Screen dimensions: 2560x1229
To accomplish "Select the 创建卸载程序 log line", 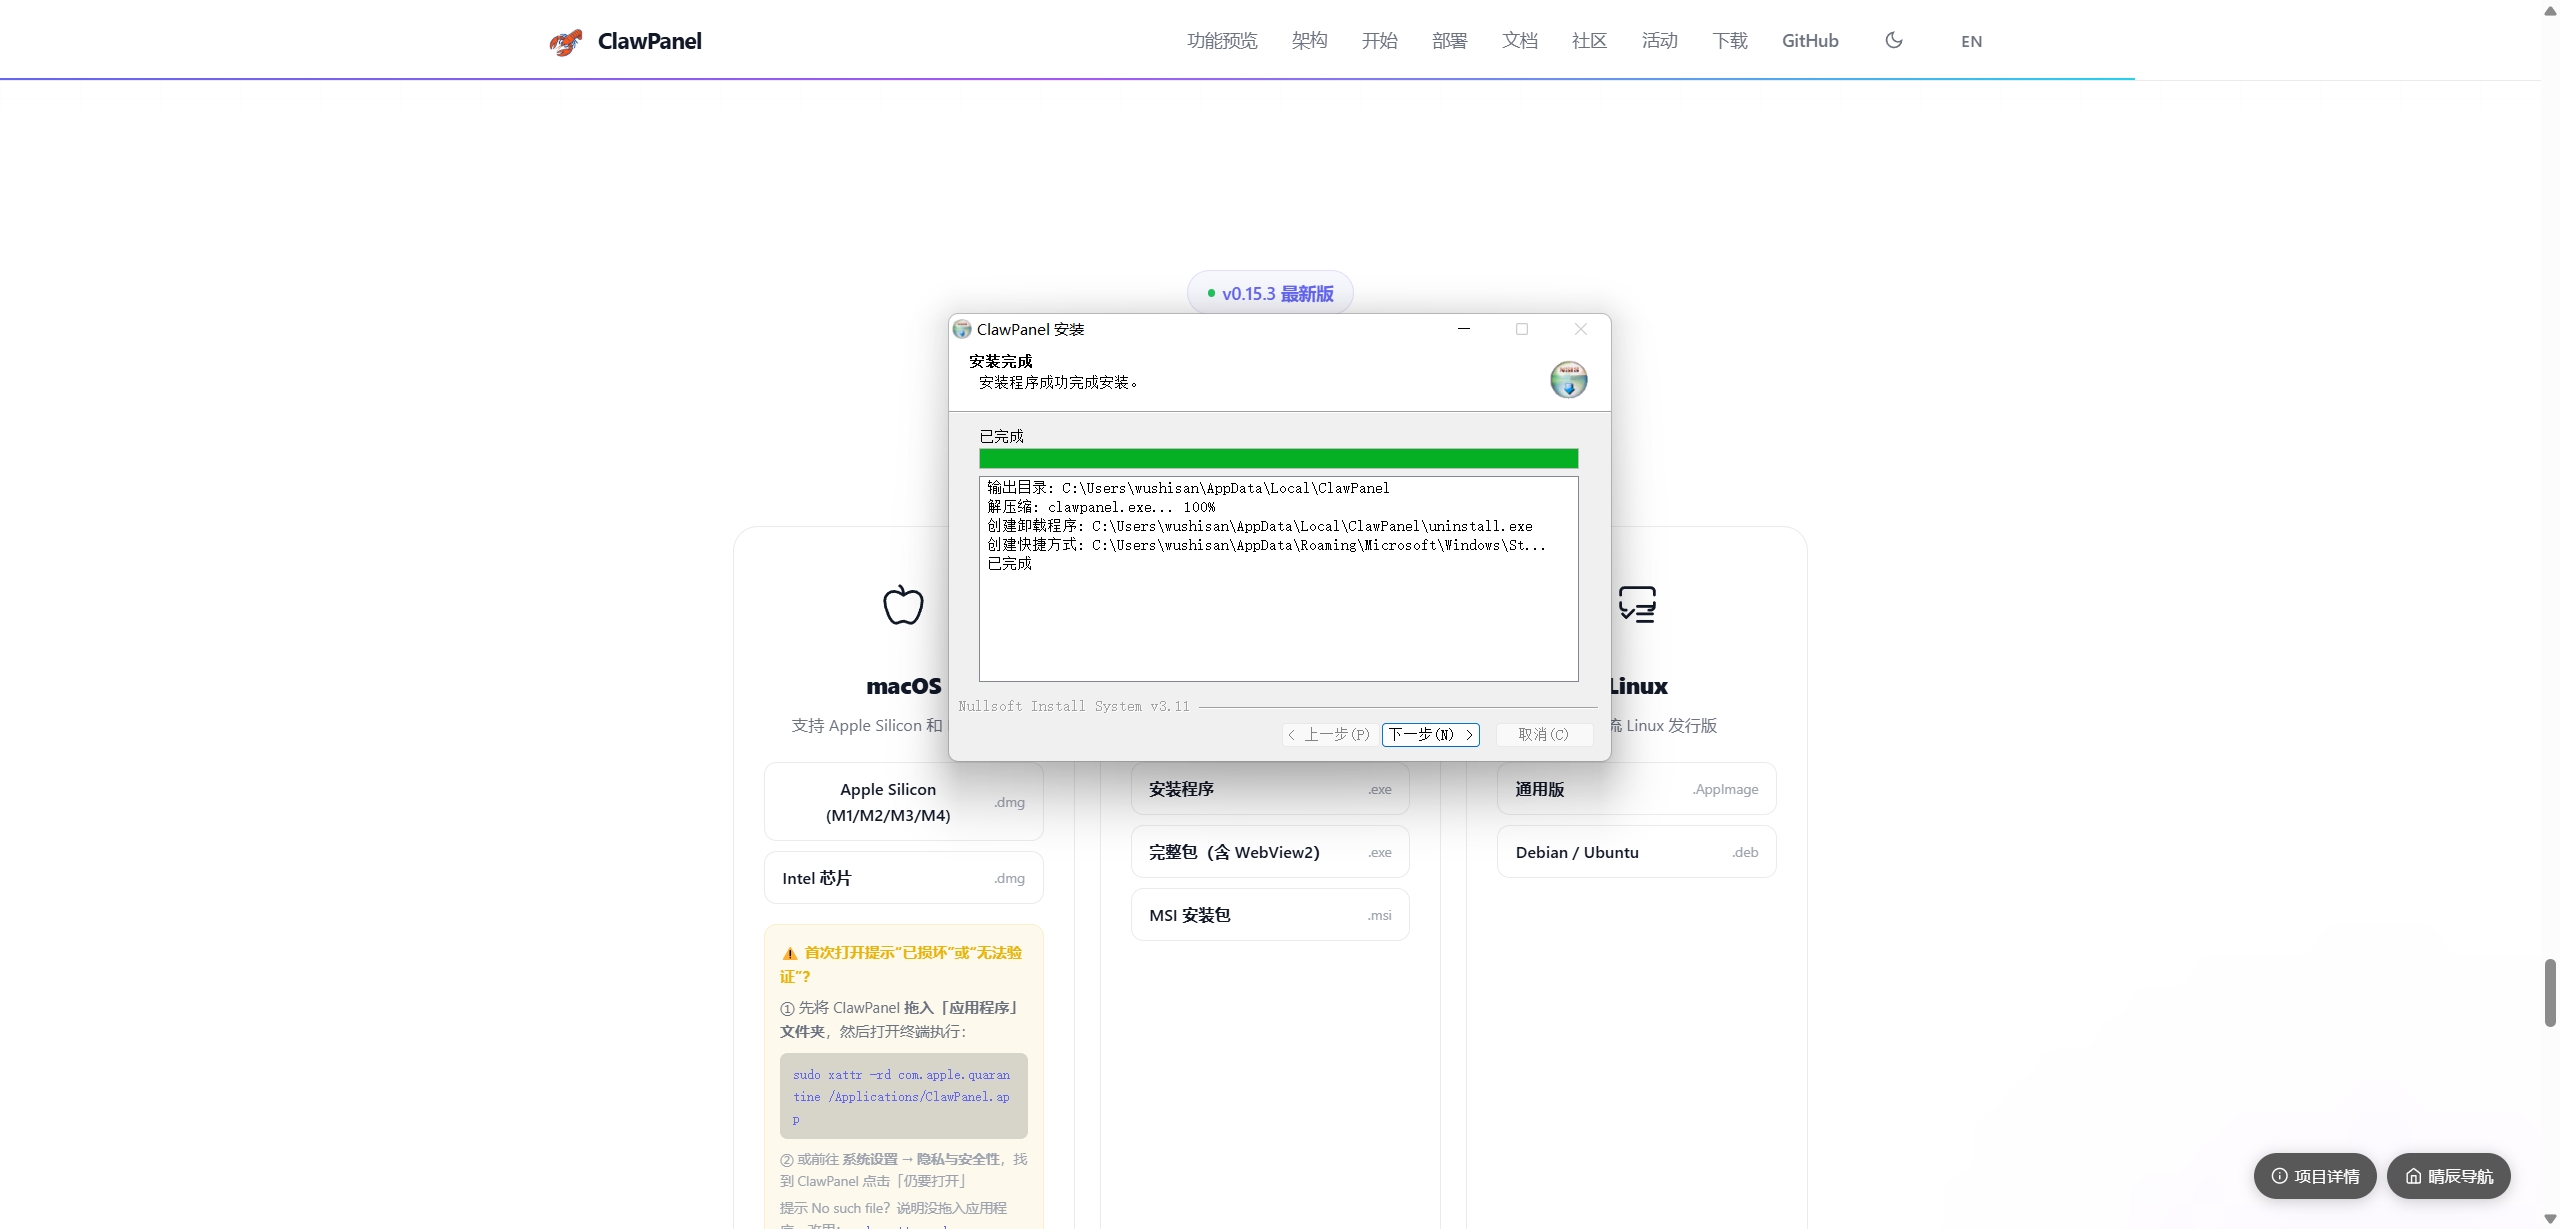I will (x=1260, y=526).
